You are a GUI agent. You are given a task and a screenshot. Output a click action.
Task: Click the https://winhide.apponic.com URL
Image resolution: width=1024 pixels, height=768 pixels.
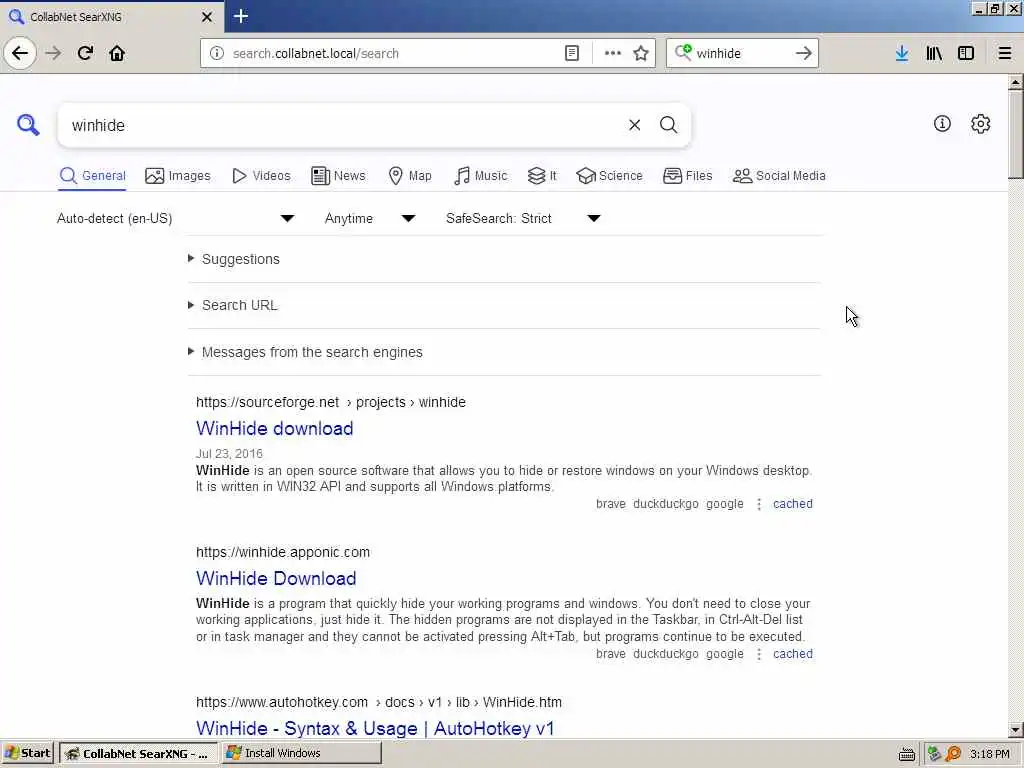[283, 552]
